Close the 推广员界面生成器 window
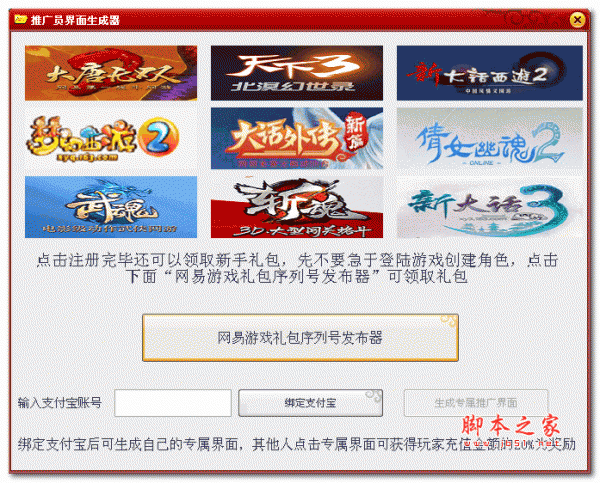600x483 pixels. pos(577,20)
